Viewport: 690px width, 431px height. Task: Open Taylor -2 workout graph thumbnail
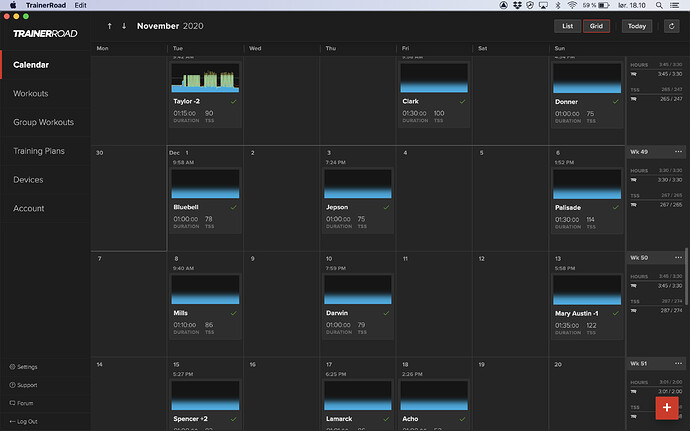tap(205, 77)
